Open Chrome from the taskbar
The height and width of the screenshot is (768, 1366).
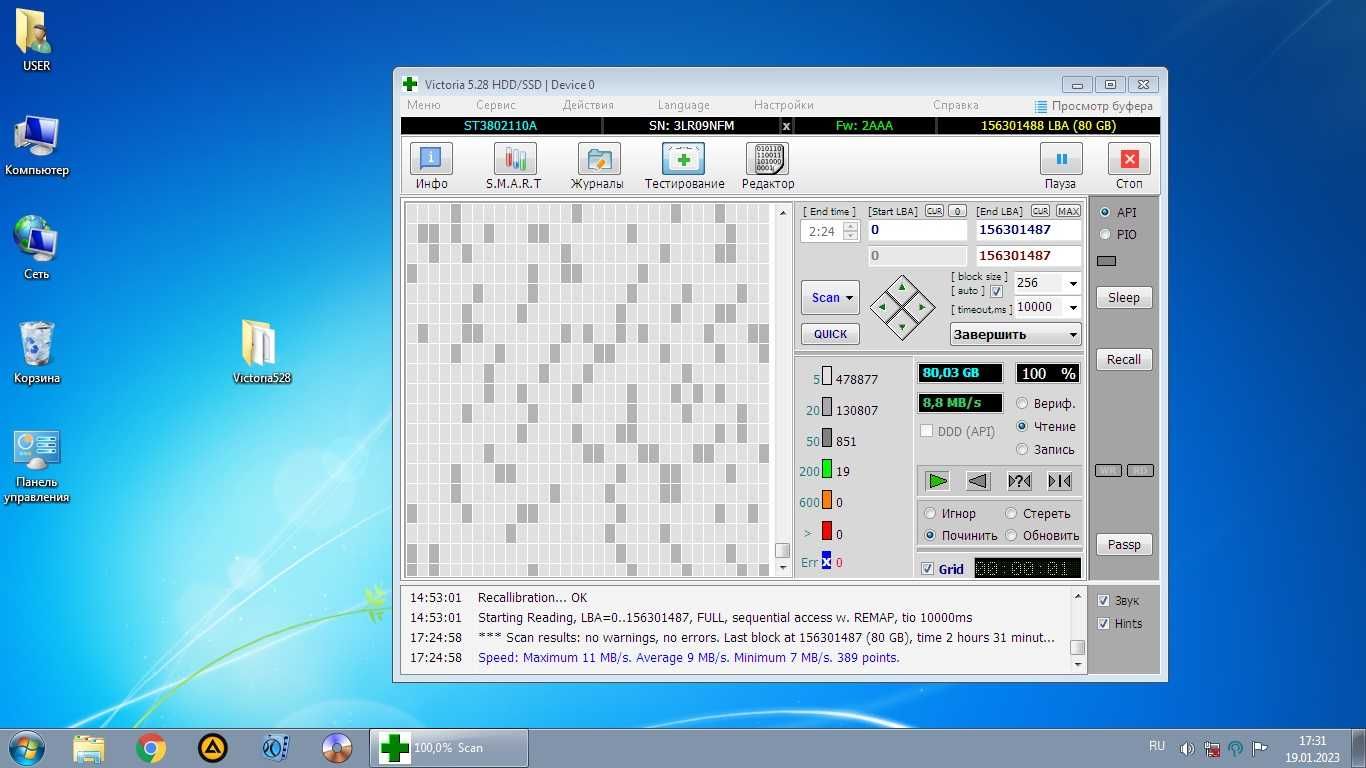click(x=151, y=748)
